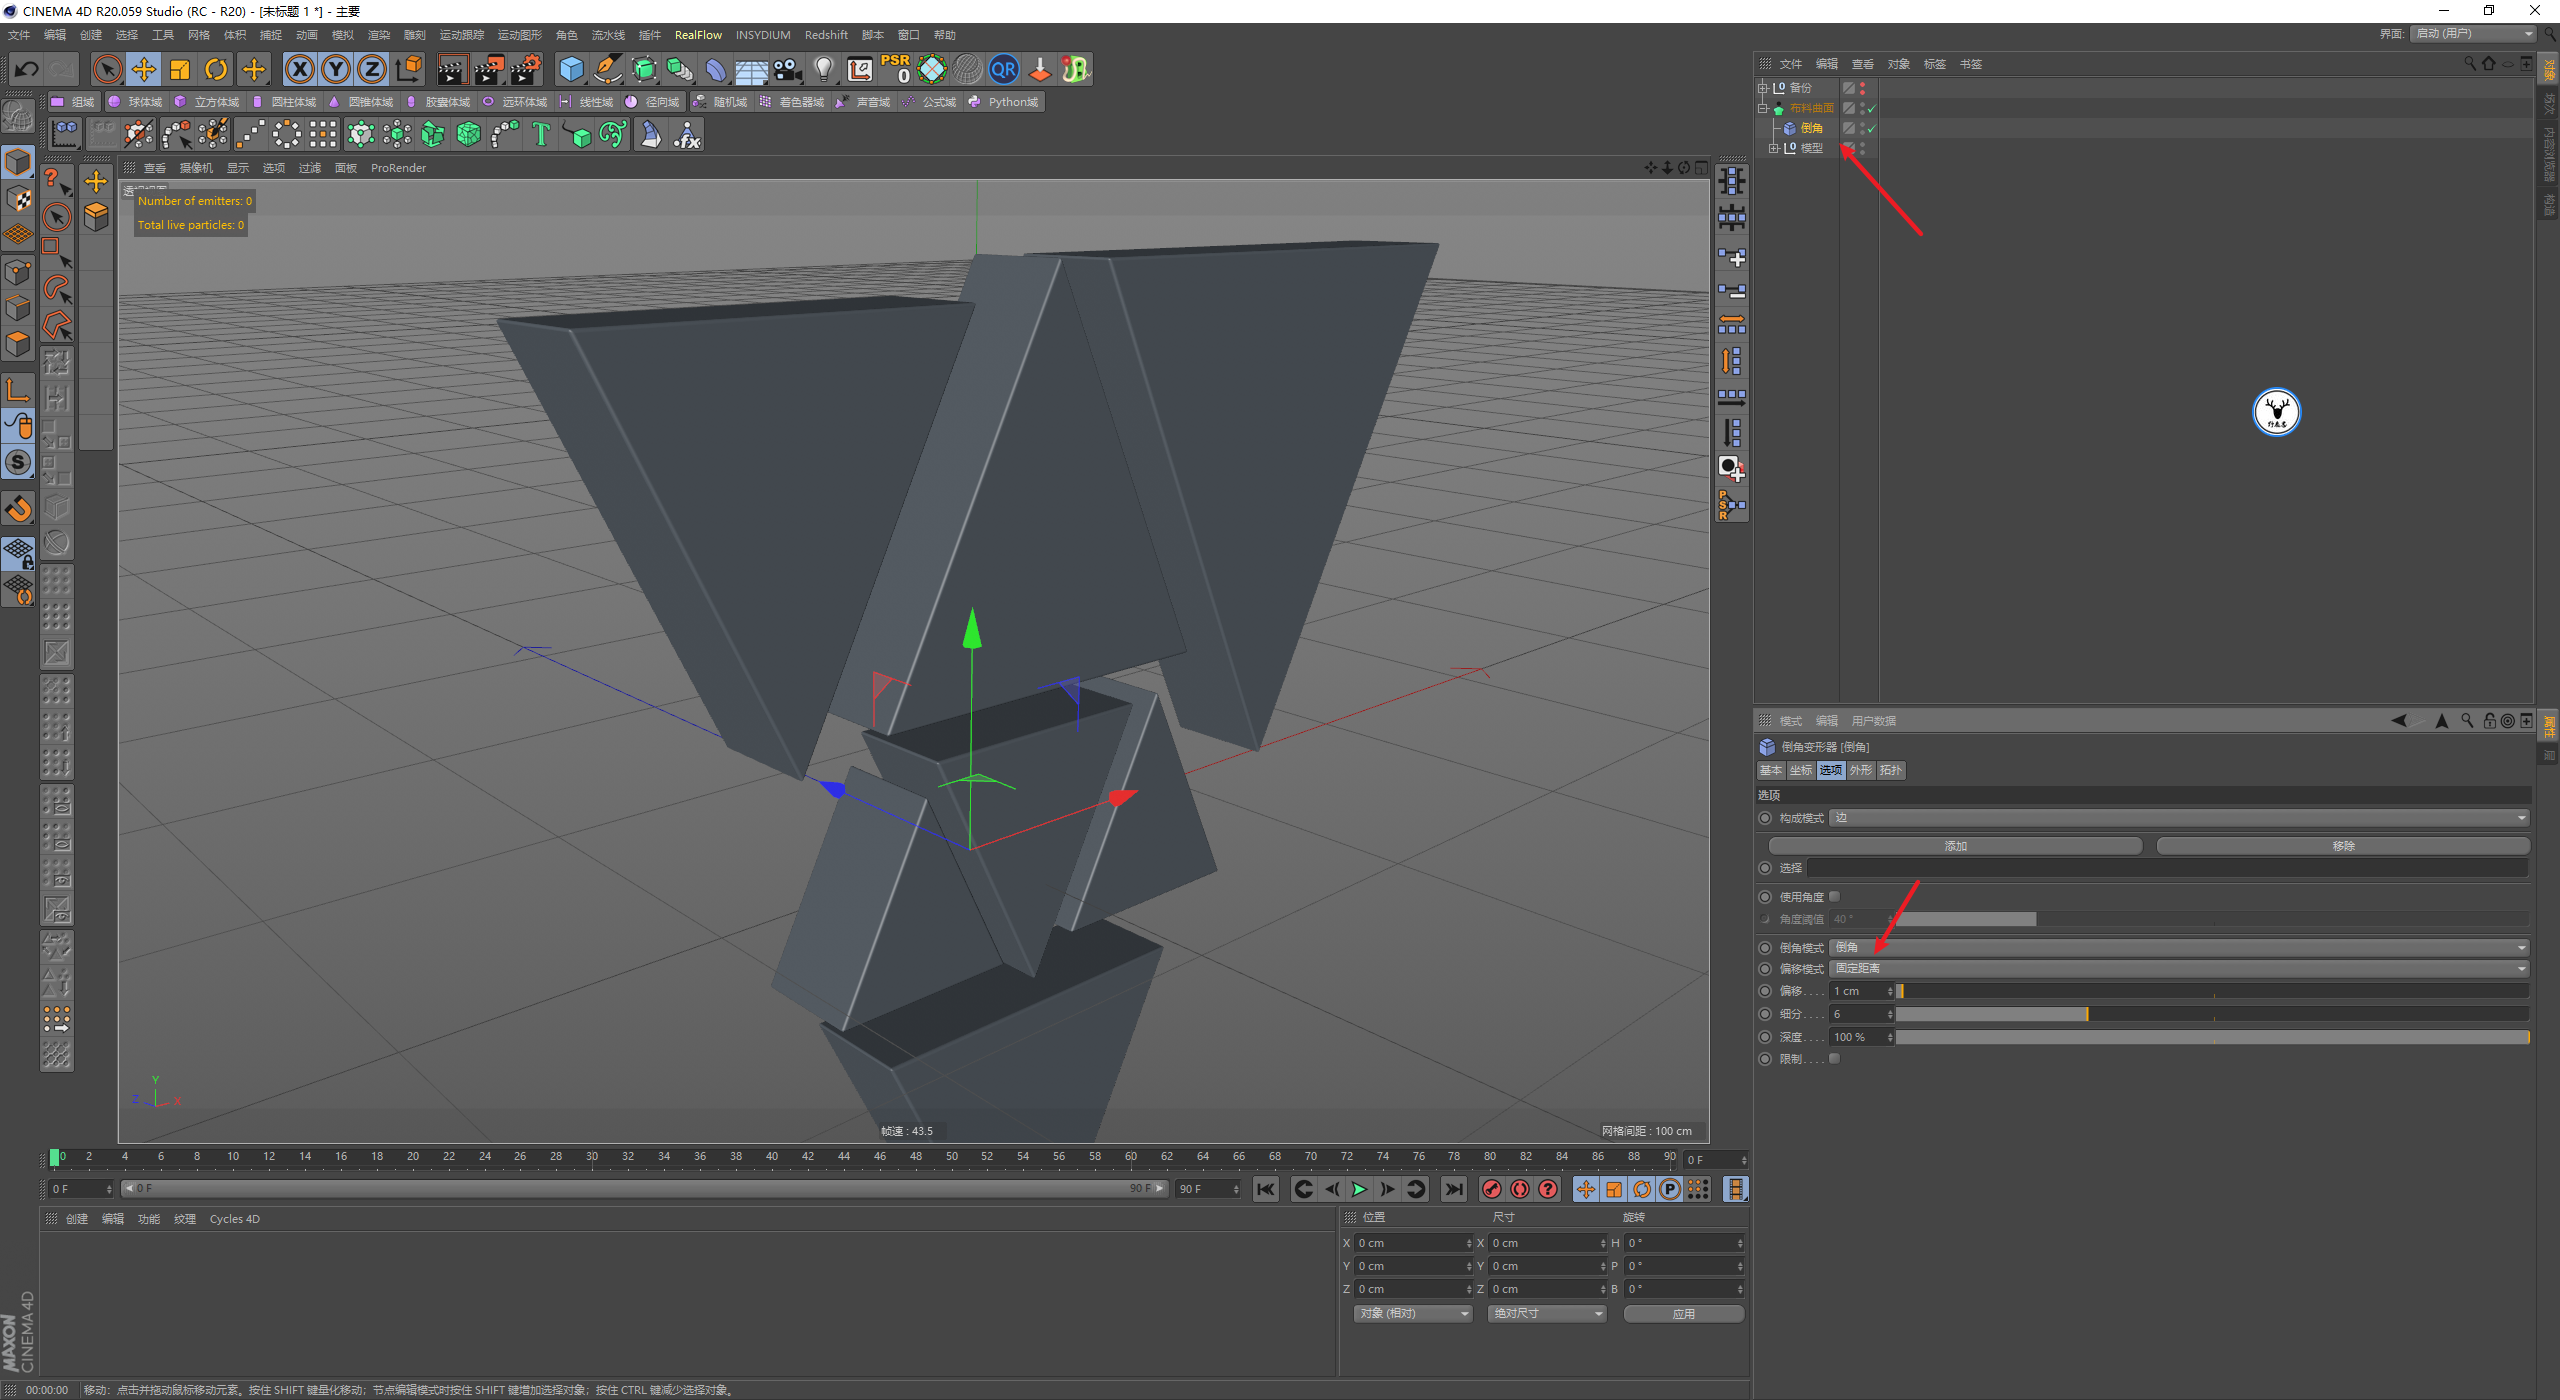This screenshot has width=2560, height=1400.
Task: Click the Undo arrow icon
Action: (x=26, y=69)
